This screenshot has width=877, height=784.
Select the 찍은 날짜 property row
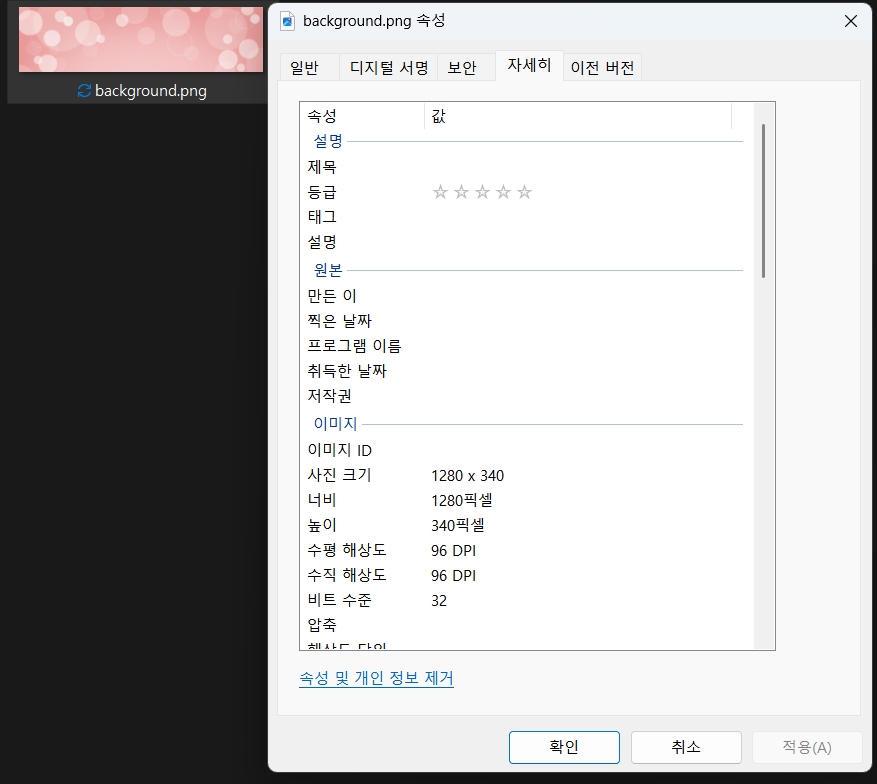click(525, 321)
